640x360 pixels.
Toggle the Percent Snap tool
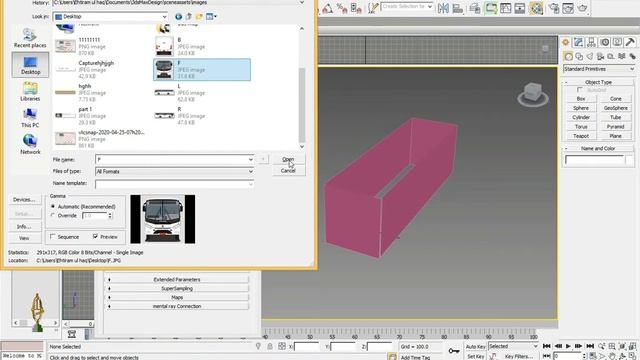(342, 8)
